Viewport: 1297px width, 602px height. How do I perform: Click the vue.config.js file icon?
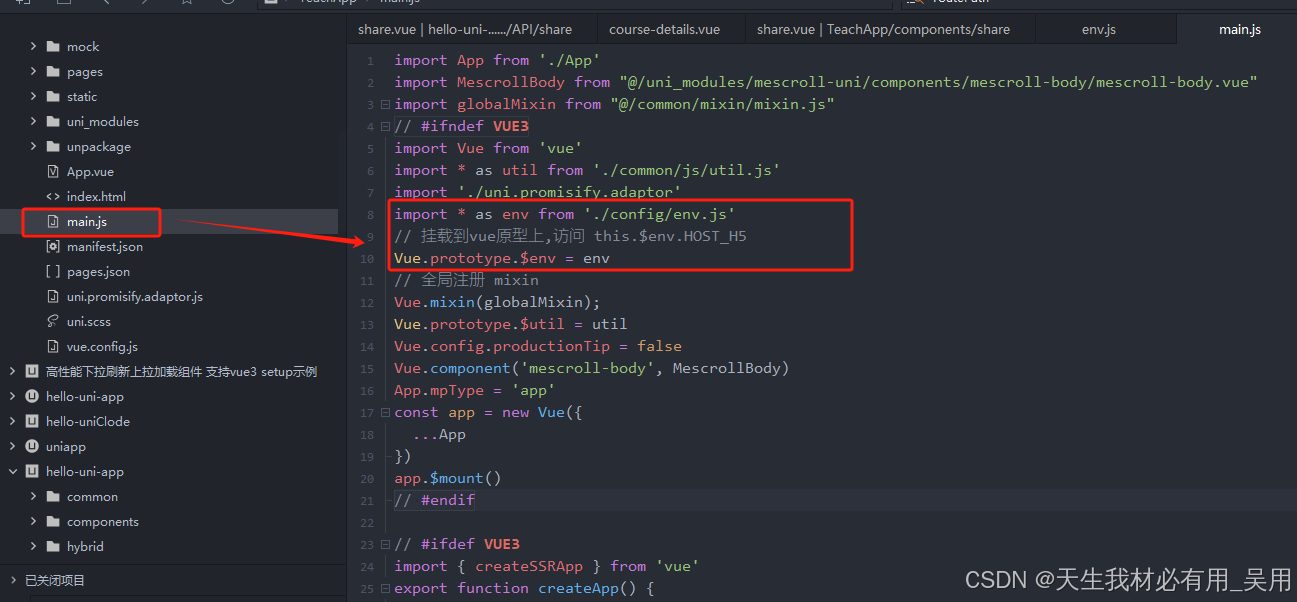(53, 347)
